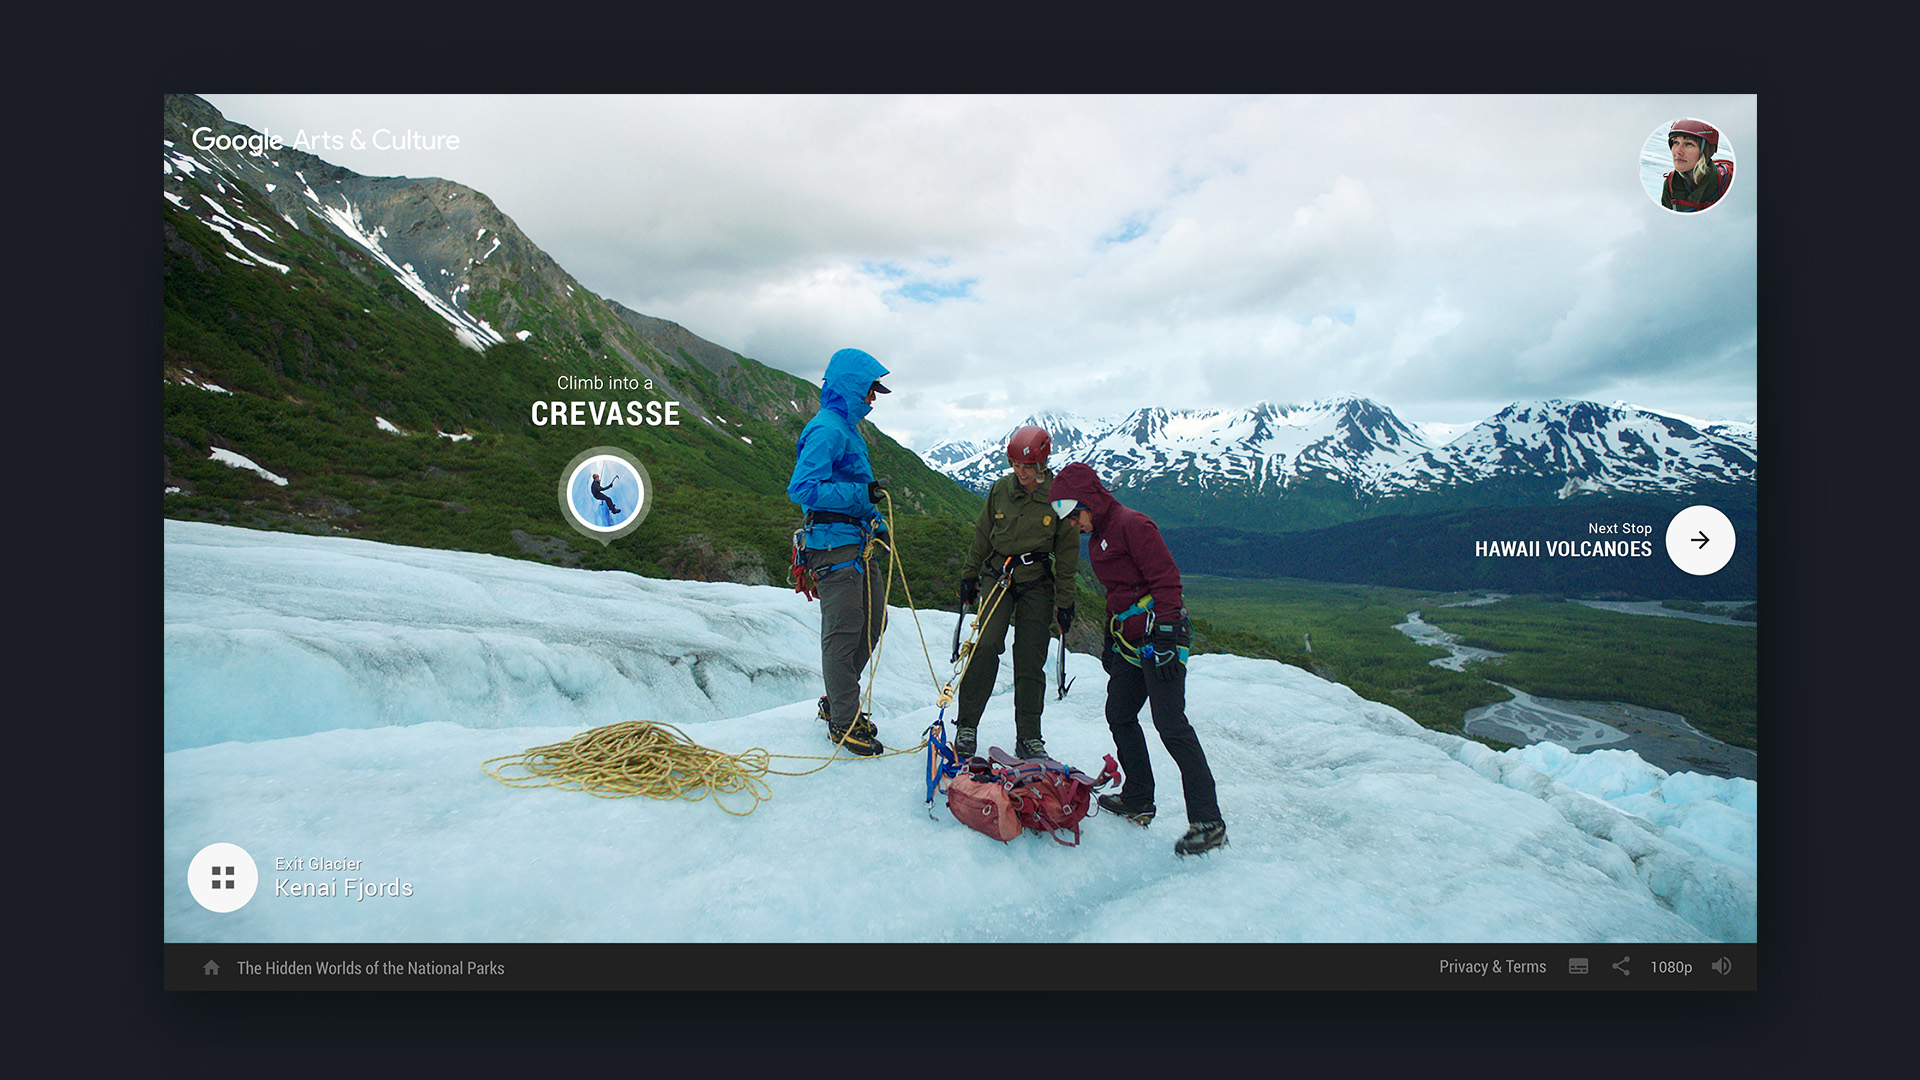Click the Next Stop arrow button
1920x1080 pixels.
coord(1700,540)
